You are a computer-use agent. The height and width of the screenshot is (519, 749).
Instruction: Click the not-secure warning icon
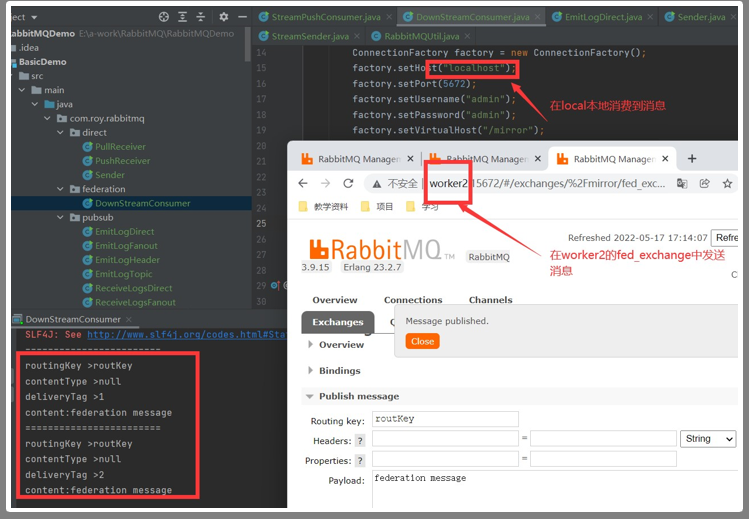(x=377, y=184)
